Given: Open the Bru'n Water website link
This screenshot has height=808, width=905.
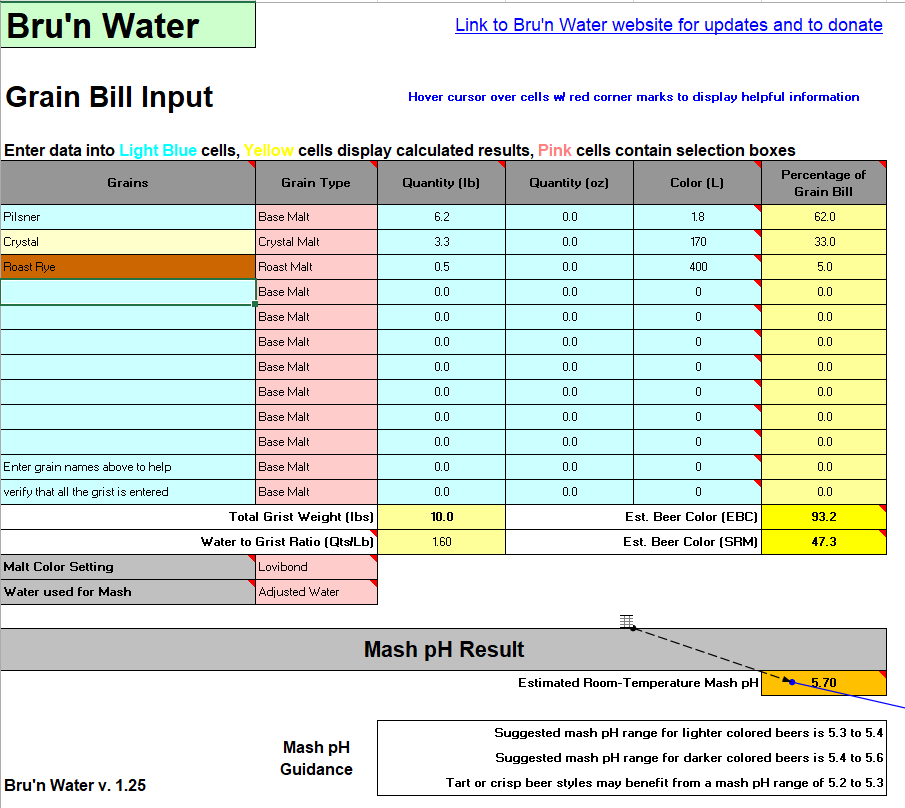Looking at the screenshot, I should tap(668, 25).
